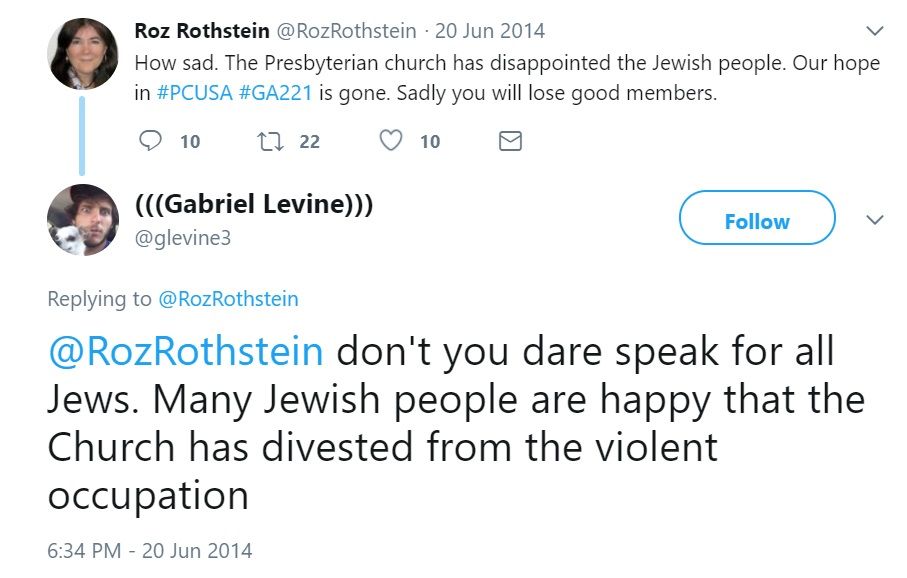907x578 pixels.
Task: Click the (((Gabriel Levine))) display name
Action: (x=254, y=205)
